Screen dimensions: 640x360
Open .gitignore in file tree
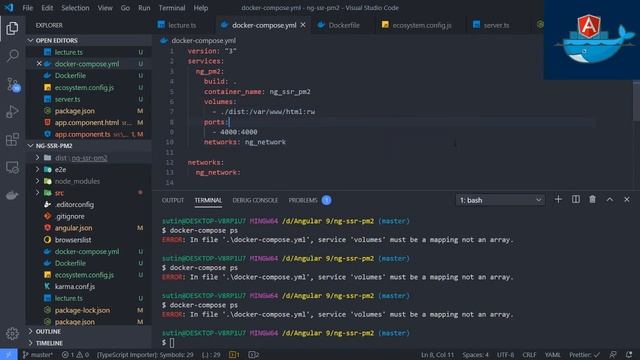click(x=89, y=216)
